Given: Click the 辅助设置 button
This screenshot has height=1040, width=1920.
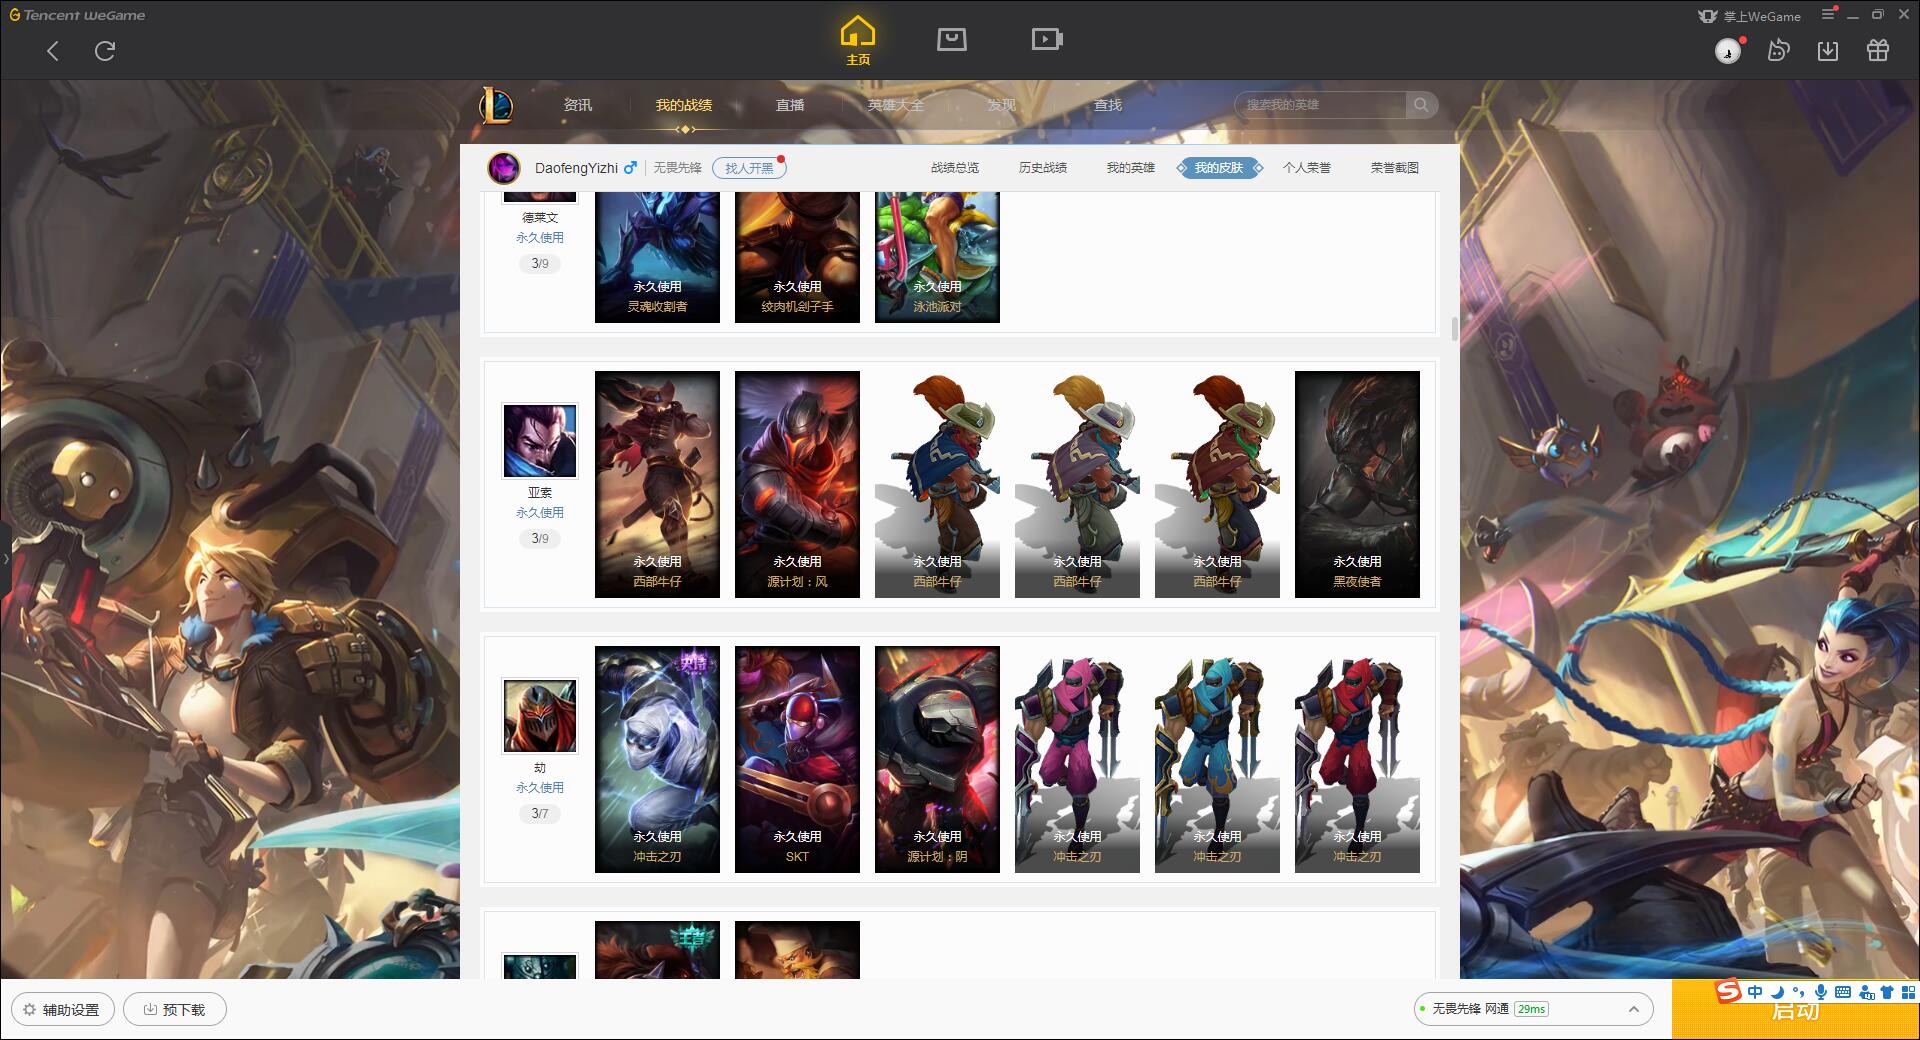Looking at the screenshot, I should (x=62, y=1009).
